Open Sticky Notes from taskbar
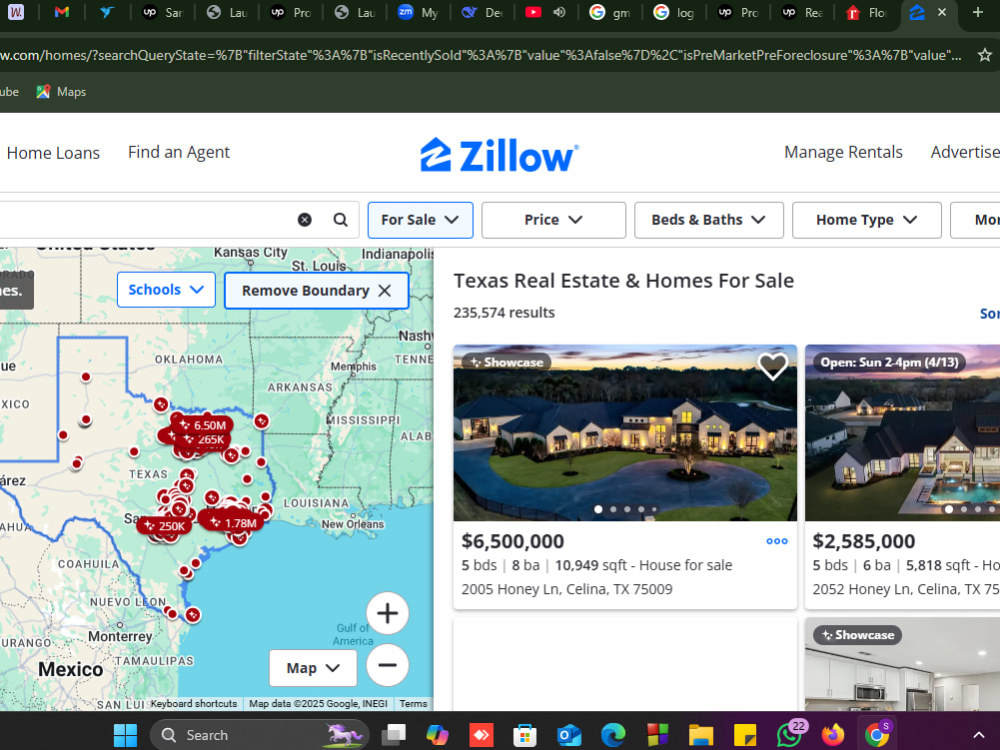Screen dimensions: 1000x750 [745, 735]
